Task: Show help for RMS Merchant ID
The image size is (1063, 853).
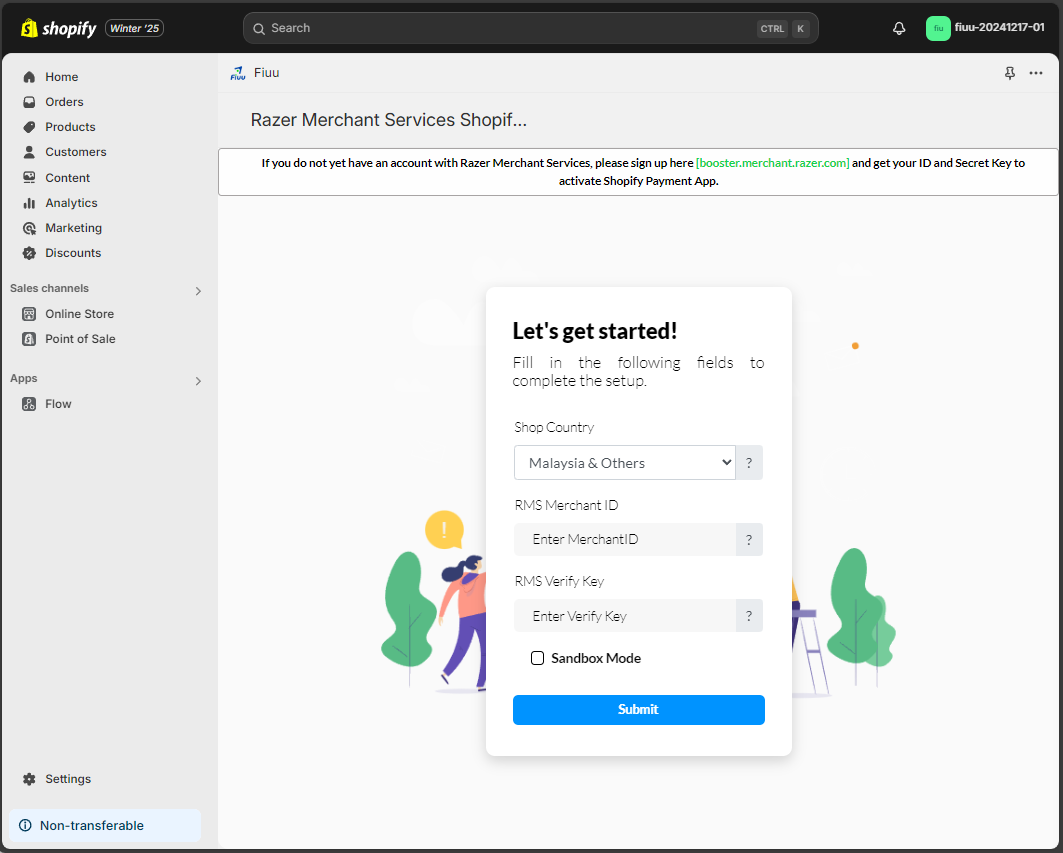Action: [749, 539]
